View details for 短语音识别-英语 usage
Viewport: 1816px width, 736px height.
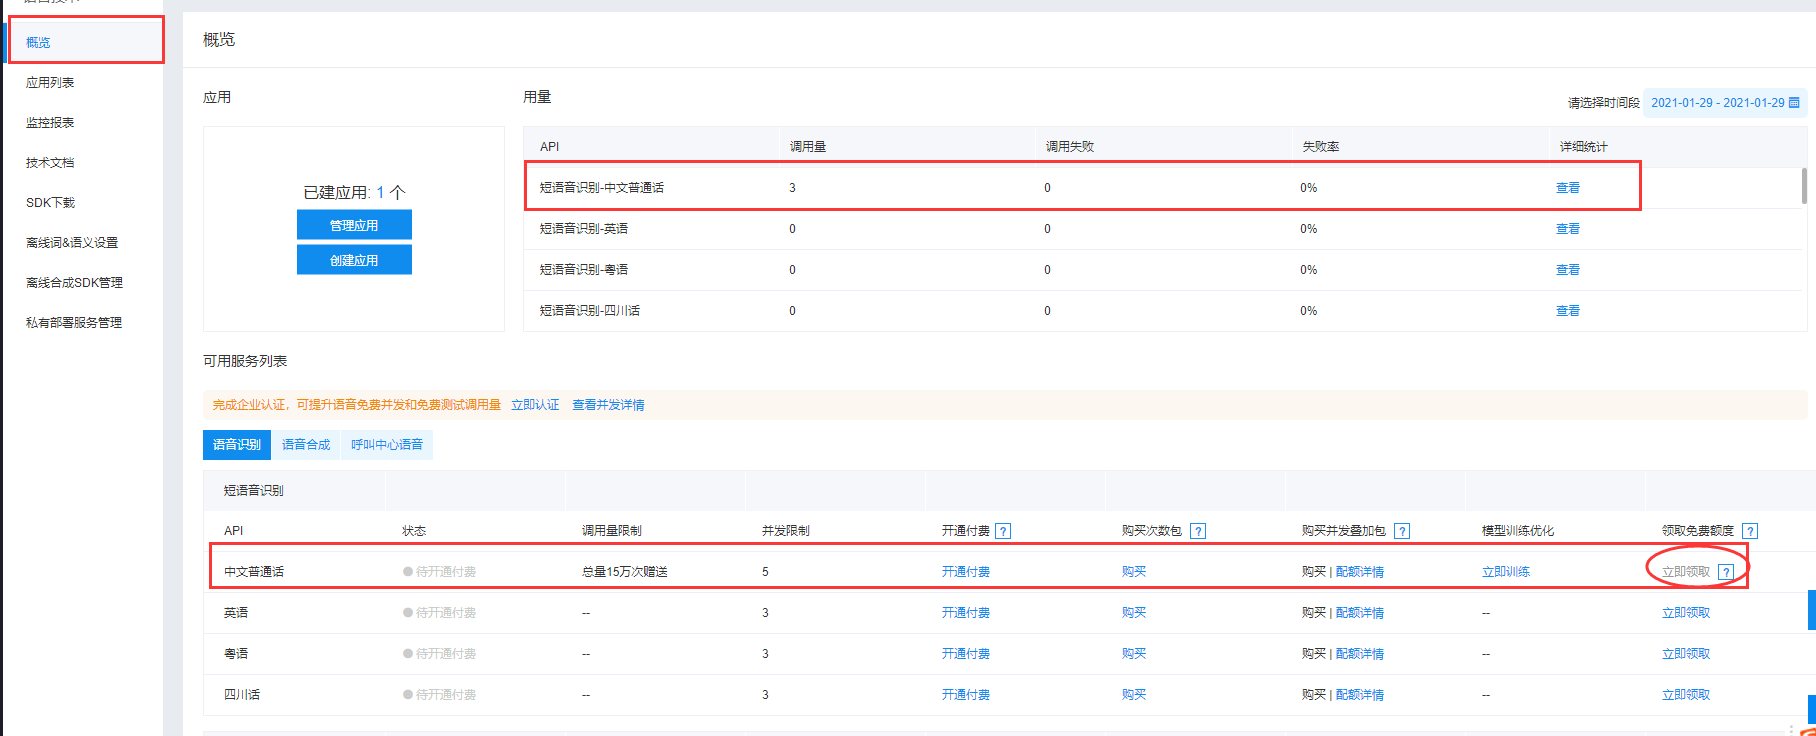(x=1568, y=229)
